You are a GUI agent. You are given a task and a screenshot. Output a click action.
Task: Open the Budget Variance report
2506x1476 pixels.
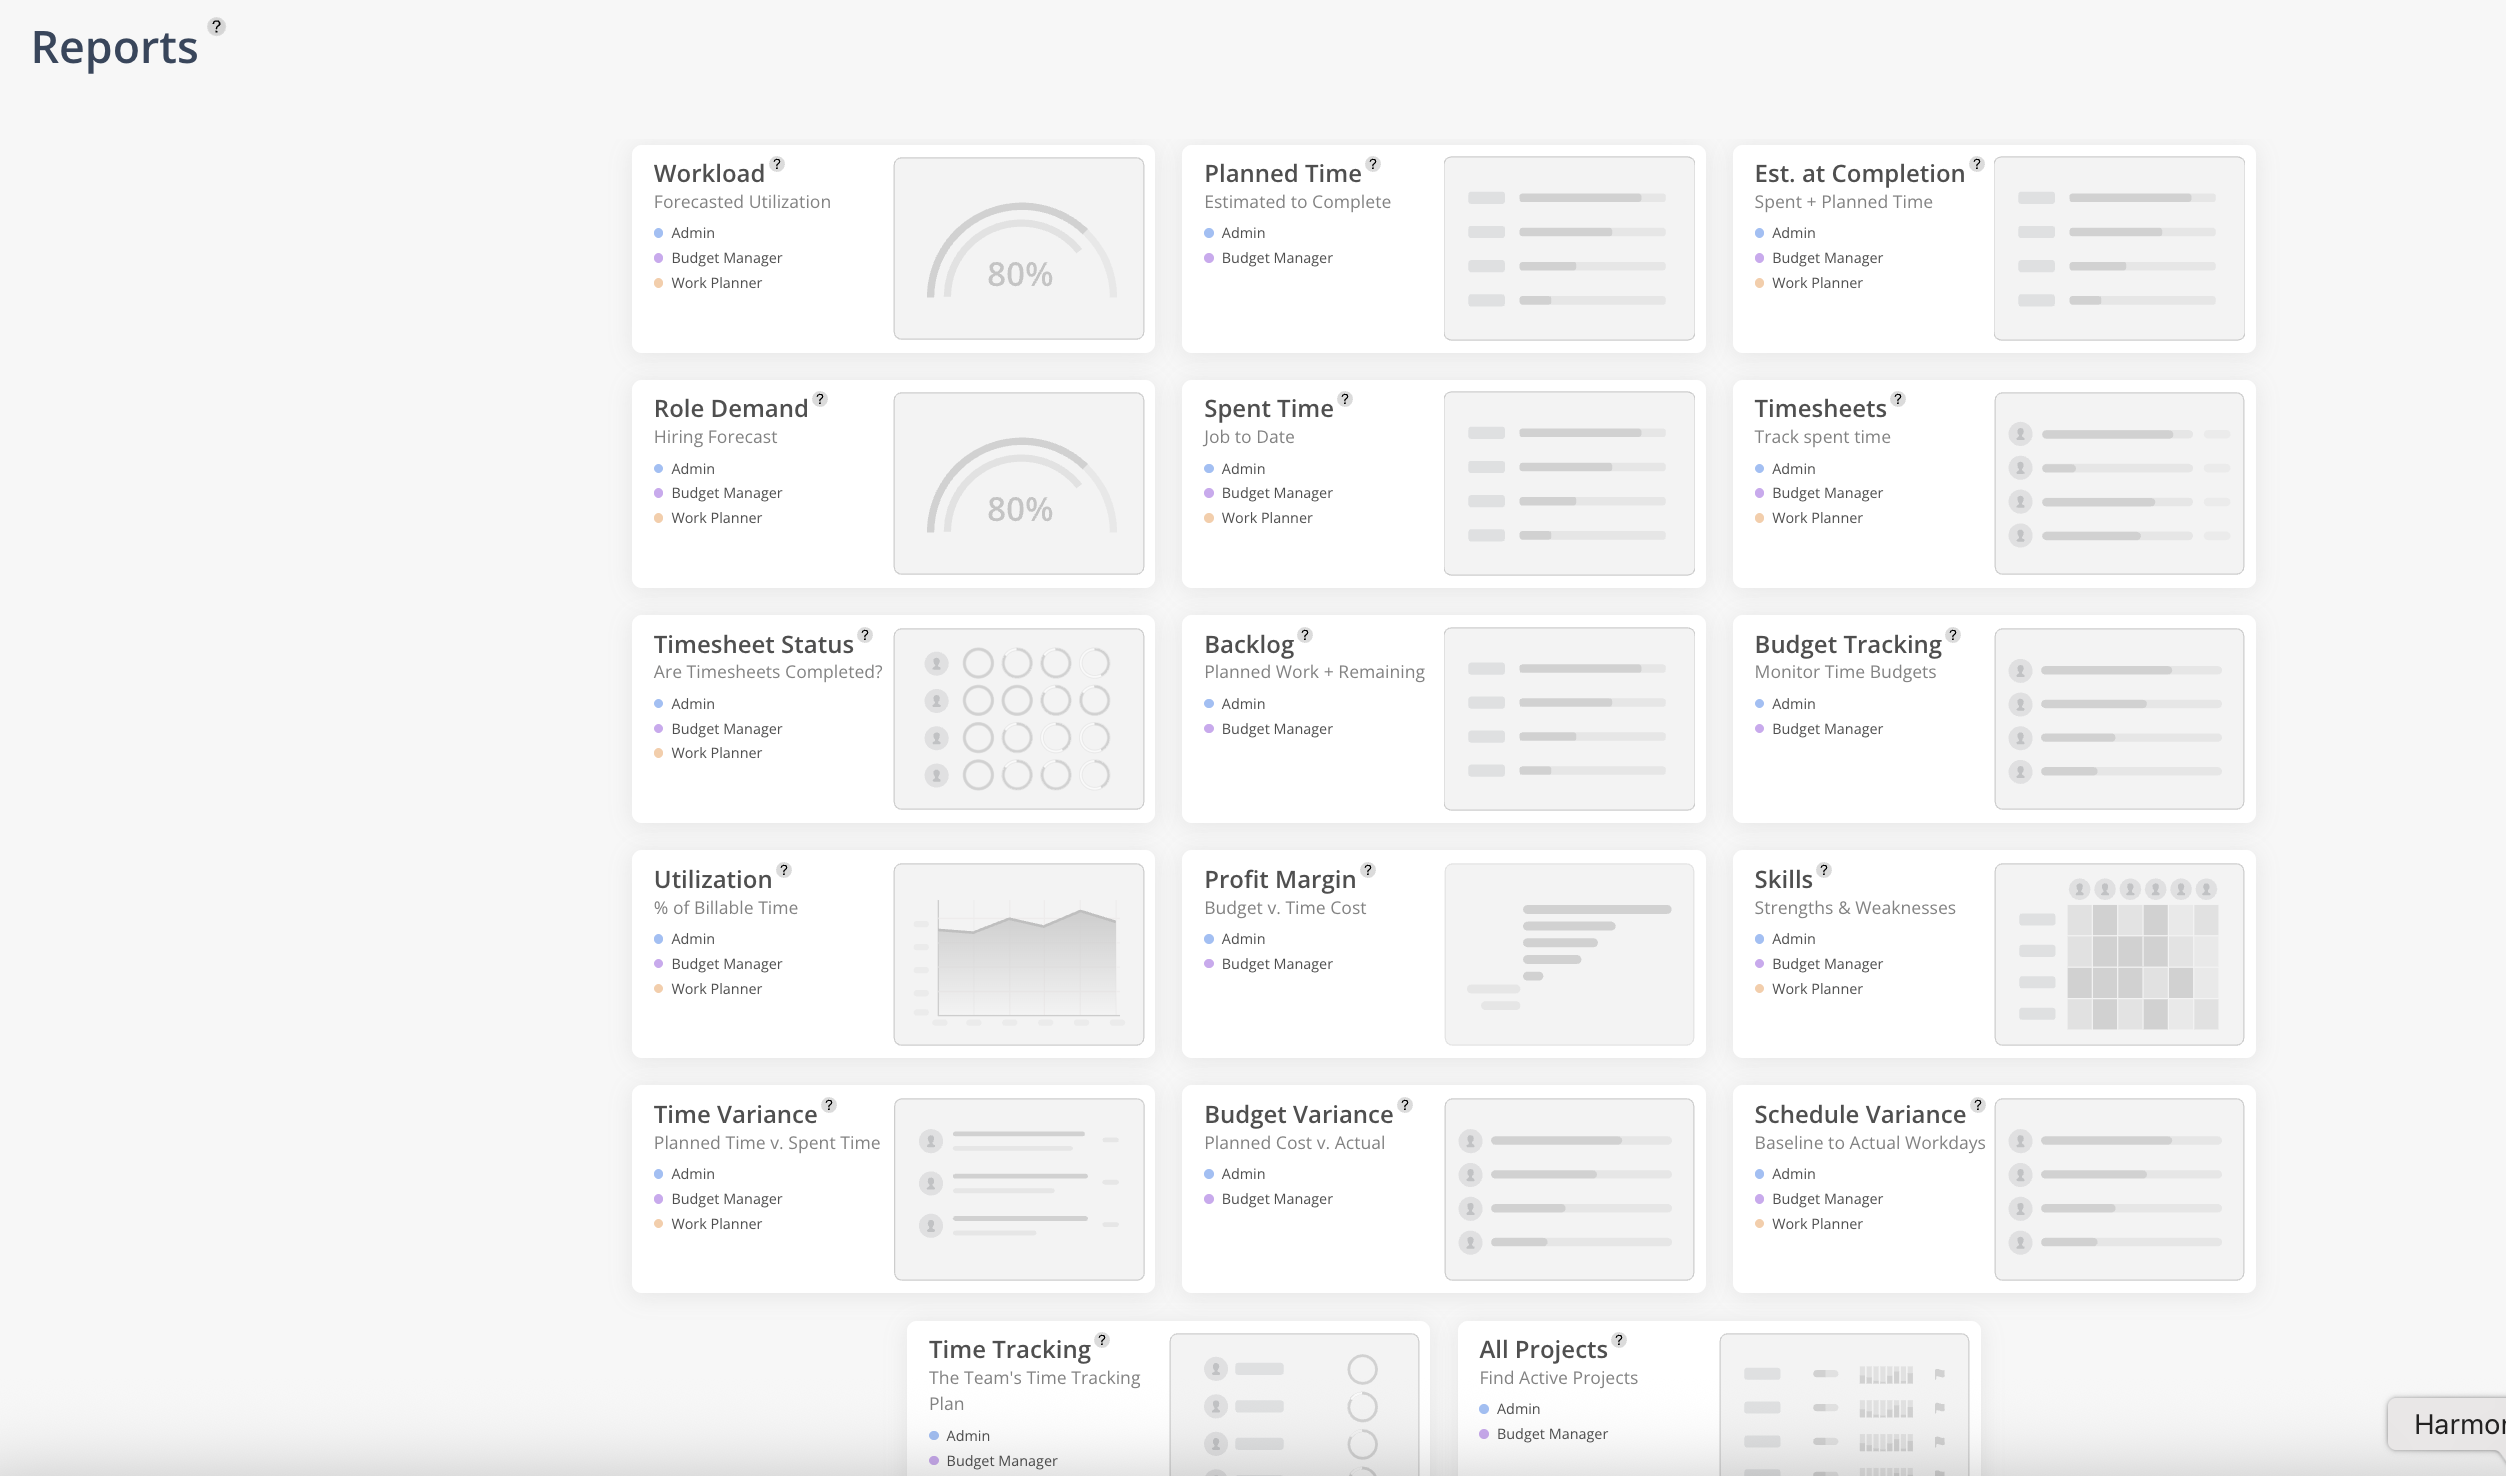click(x=1298, y=1115)
